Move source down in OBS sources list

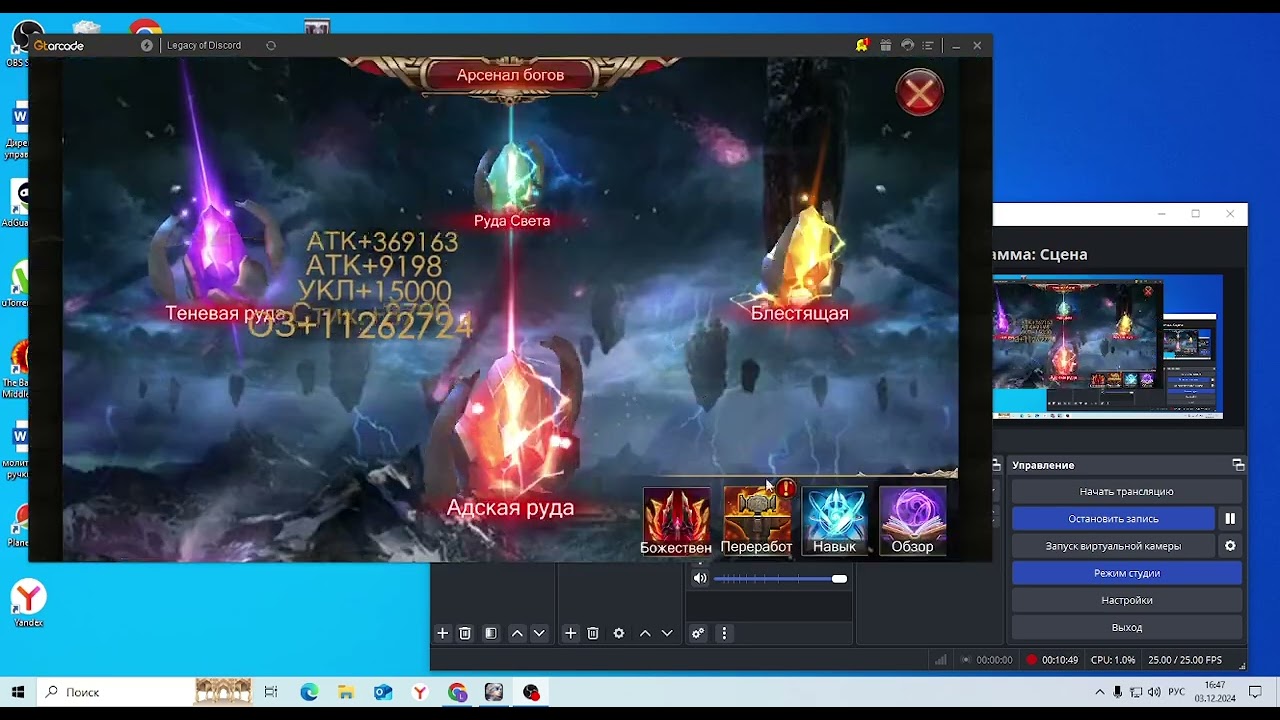click(x=667, y=633)
